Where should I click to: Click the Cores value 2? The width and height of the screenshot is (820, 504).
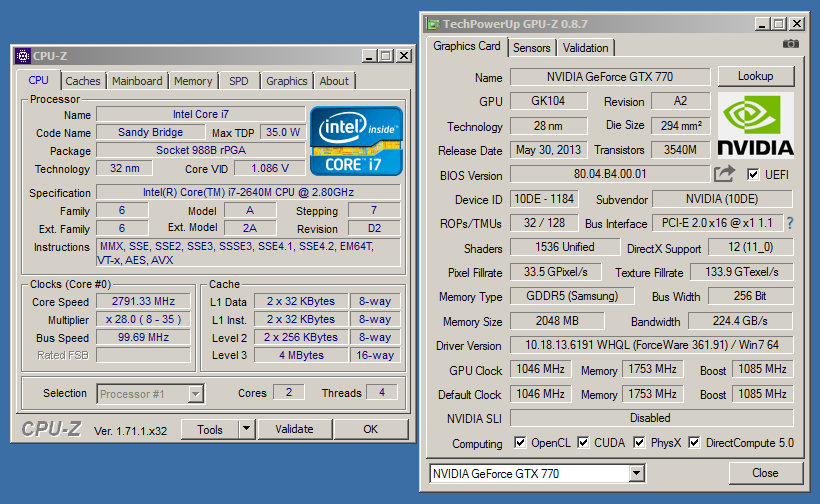coord(289,392)
